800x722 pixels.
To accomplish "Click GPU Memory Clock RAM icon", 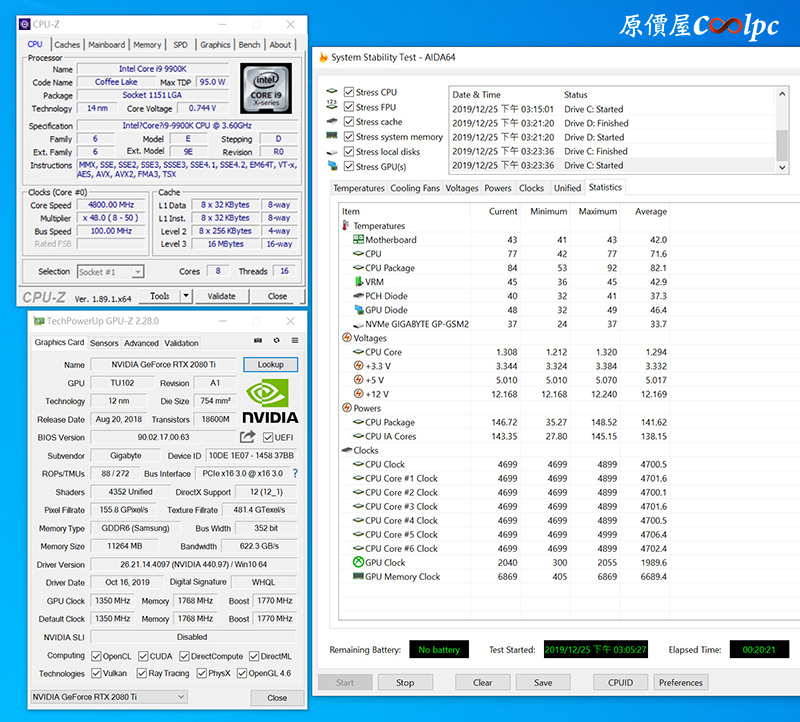I will [359, 576].
